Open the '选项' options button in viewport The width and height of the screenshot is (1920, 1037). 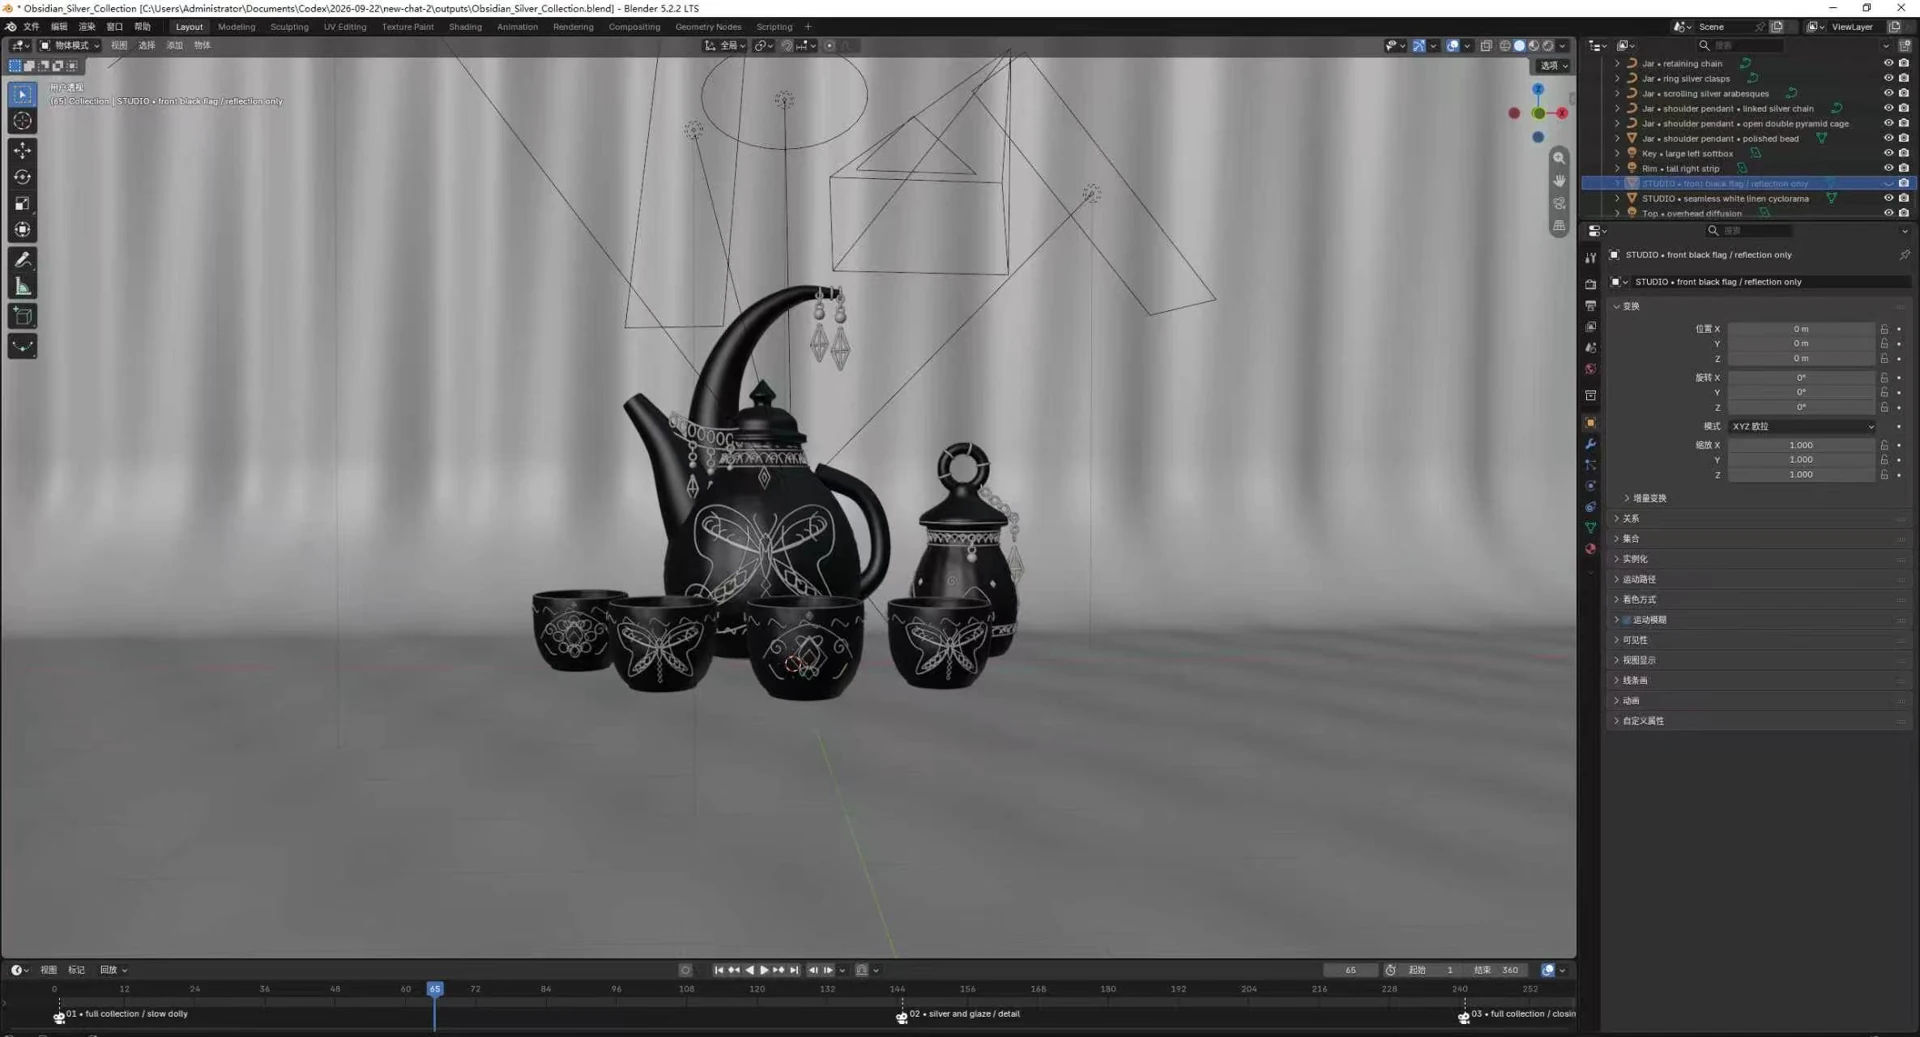[x=1553, y=66]
